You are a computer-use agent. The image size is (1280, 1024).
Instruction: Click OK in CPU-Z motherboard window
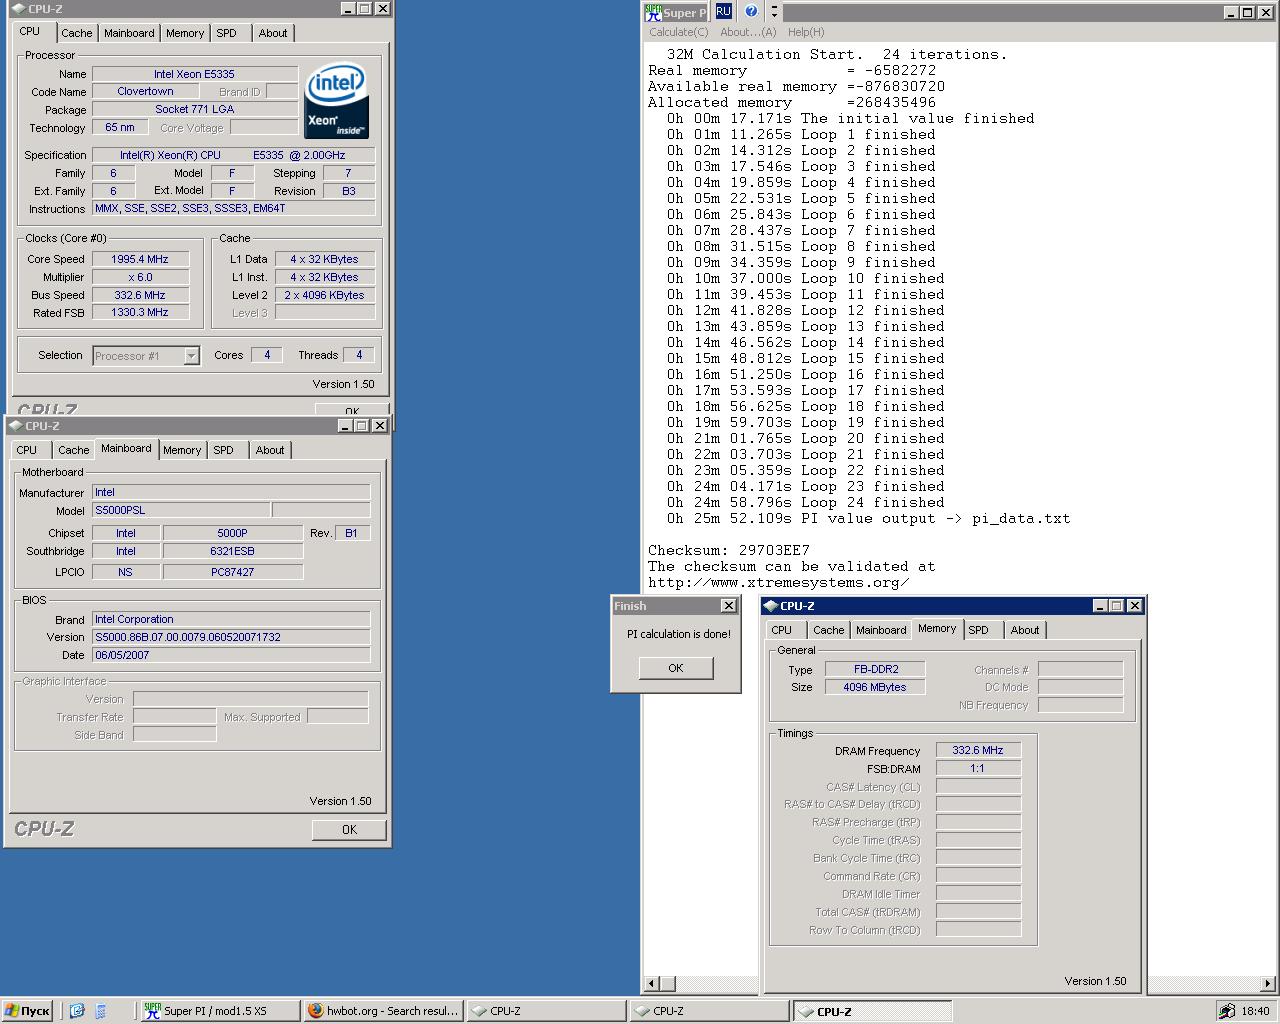coord(349,829)
